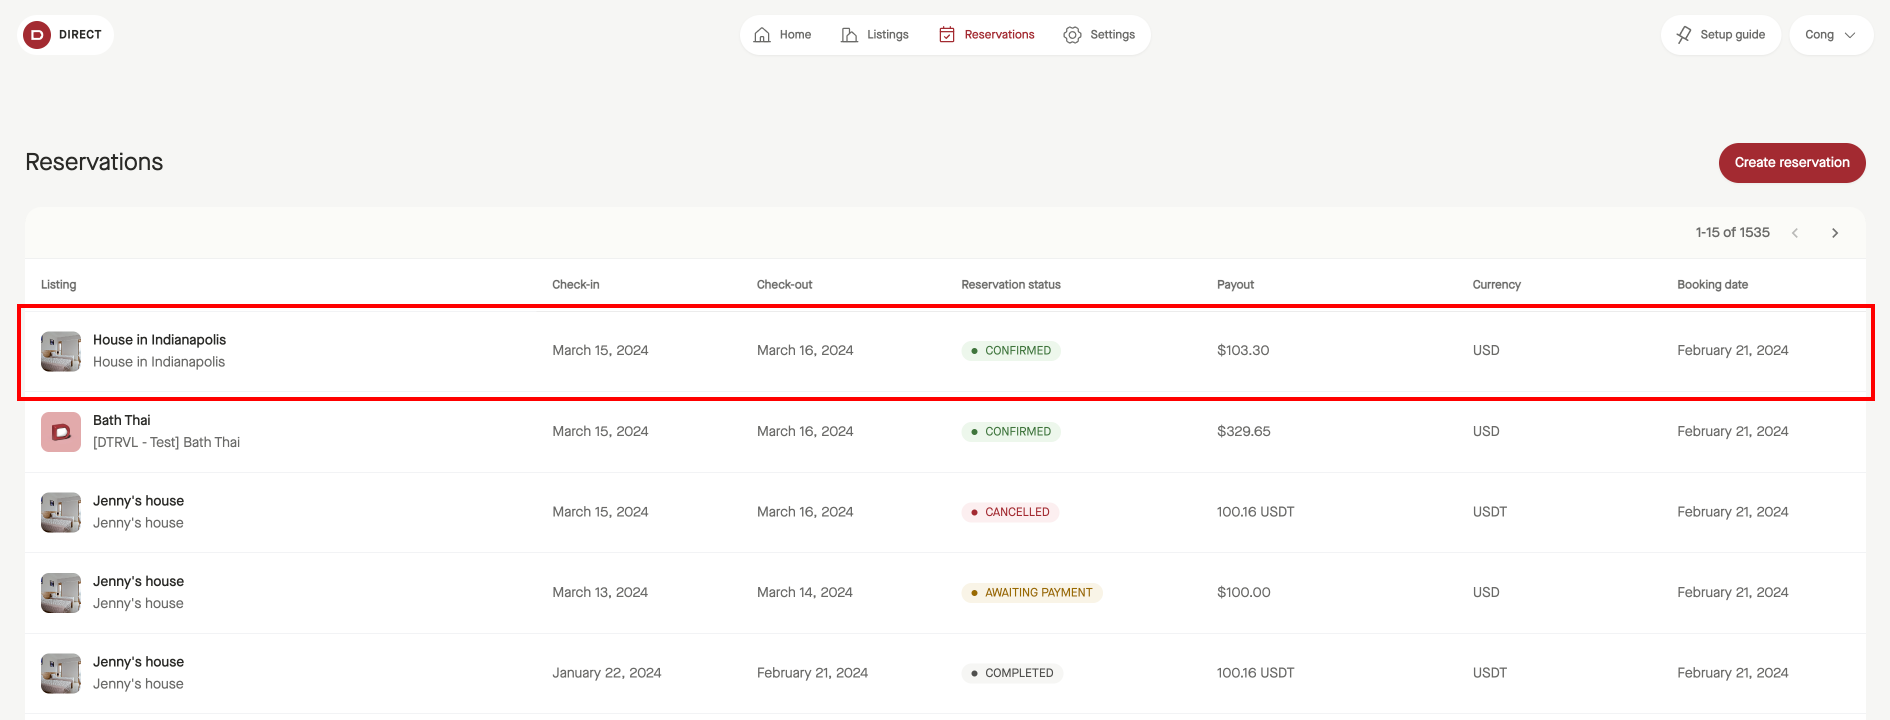1890x720 pixels.
Task: Click the Reservations page heading
Action: pos(94,162)
